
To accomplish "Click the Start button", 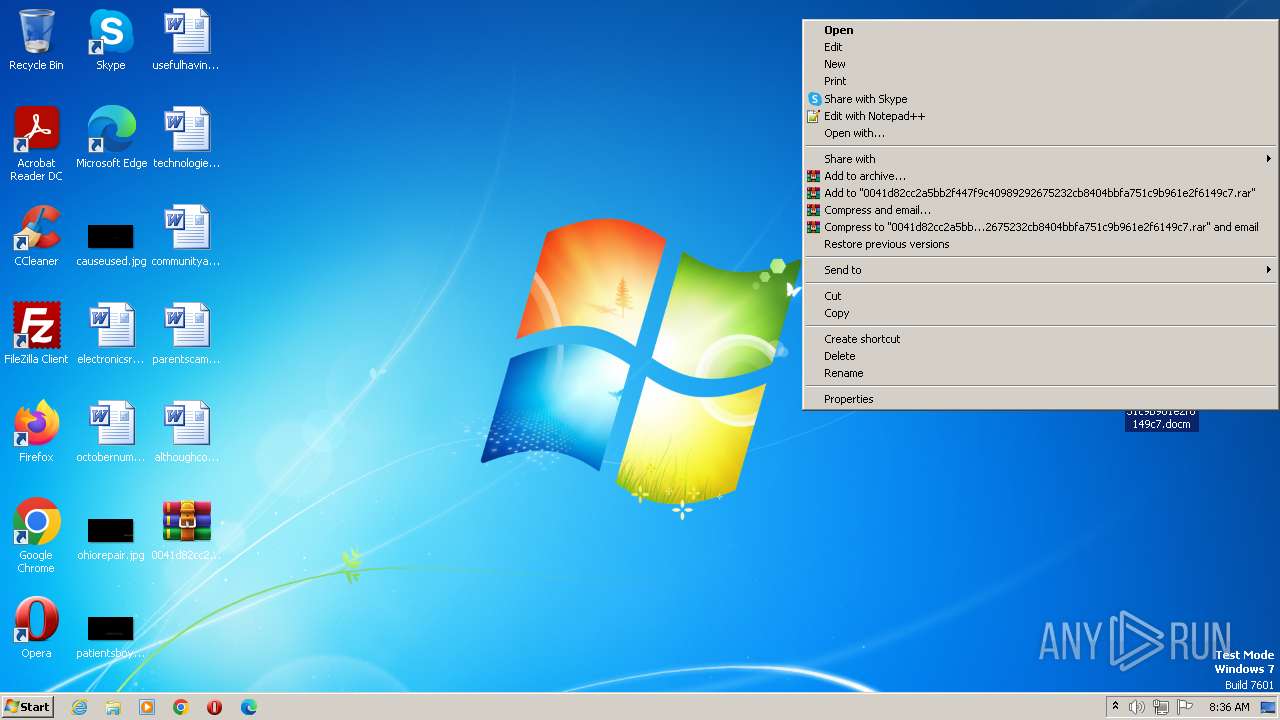I will tap(27, 707).
